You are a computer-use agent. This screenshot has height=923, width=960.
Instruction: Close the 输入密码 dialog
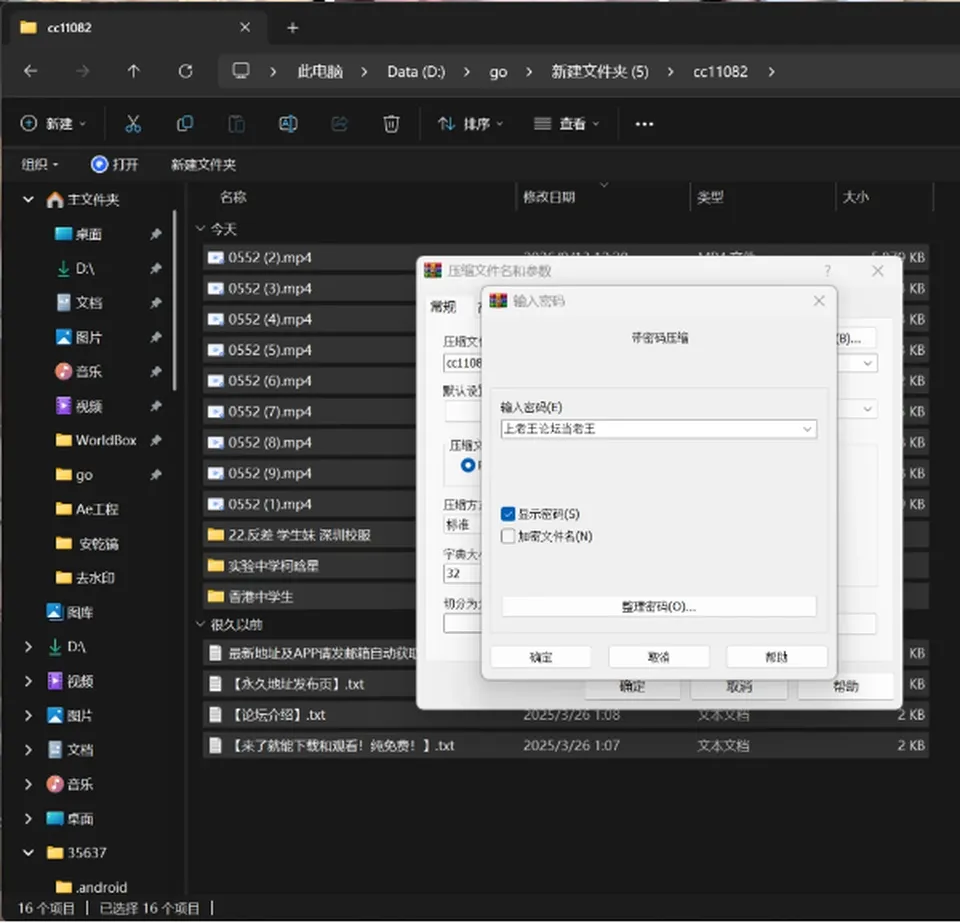point(819,301)
